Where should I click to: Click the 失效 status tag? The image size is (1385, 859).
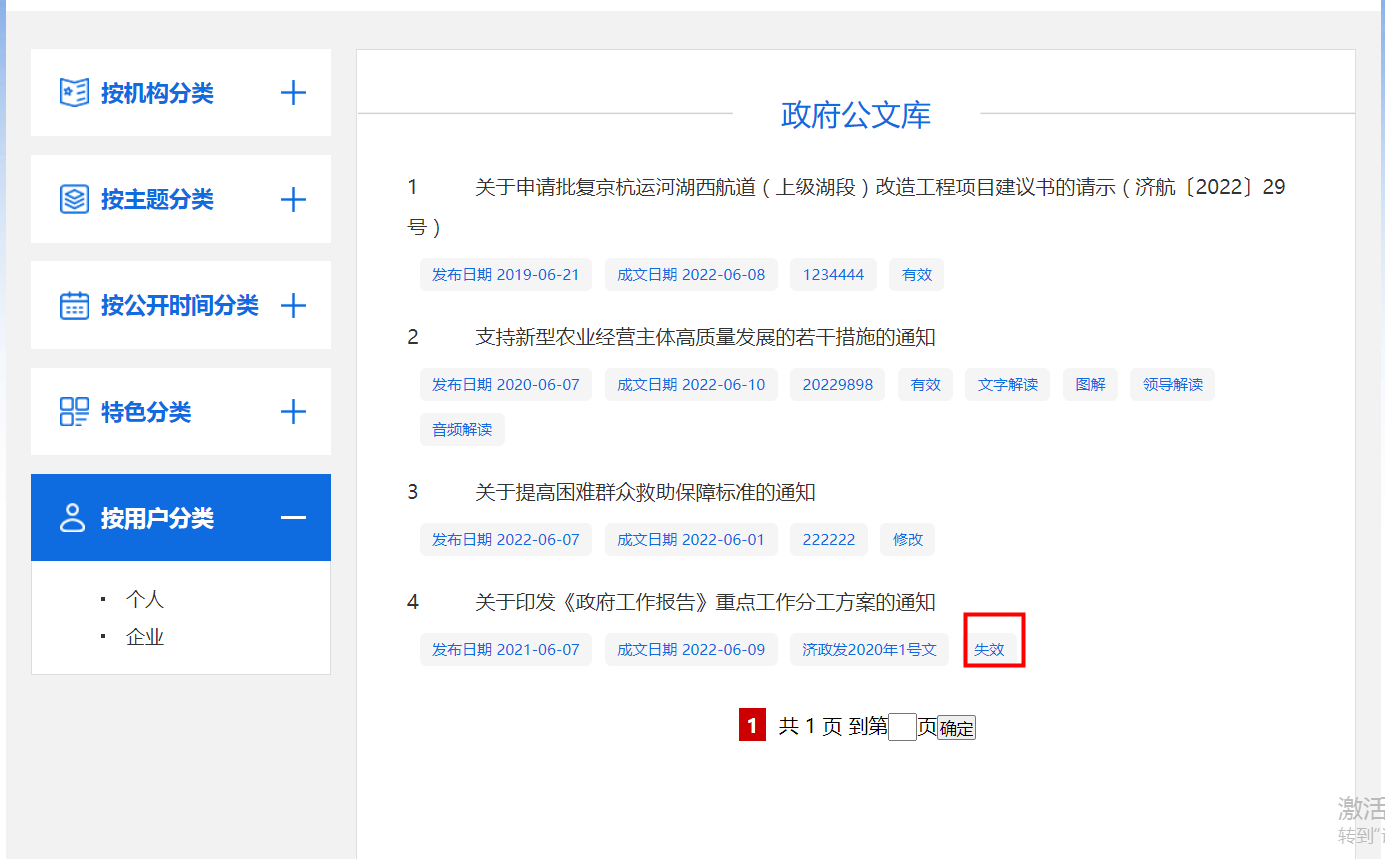(989, 650)
